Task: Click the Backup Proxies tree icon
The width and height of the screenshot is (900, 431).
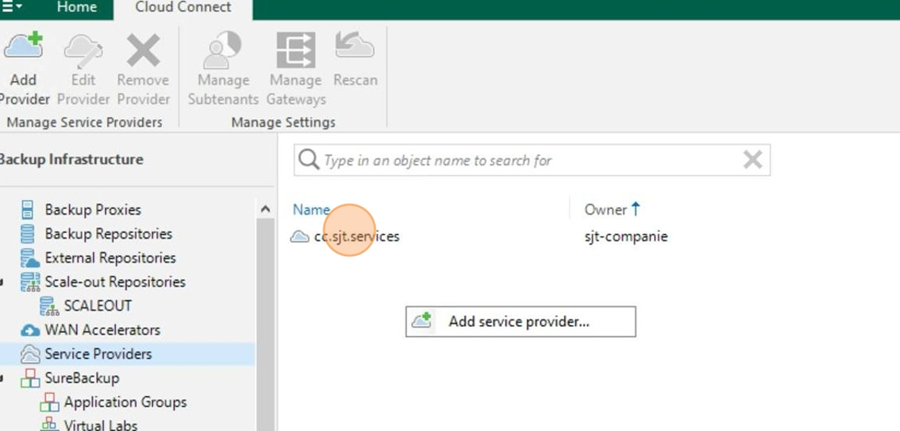Action: tap(28, 209)
